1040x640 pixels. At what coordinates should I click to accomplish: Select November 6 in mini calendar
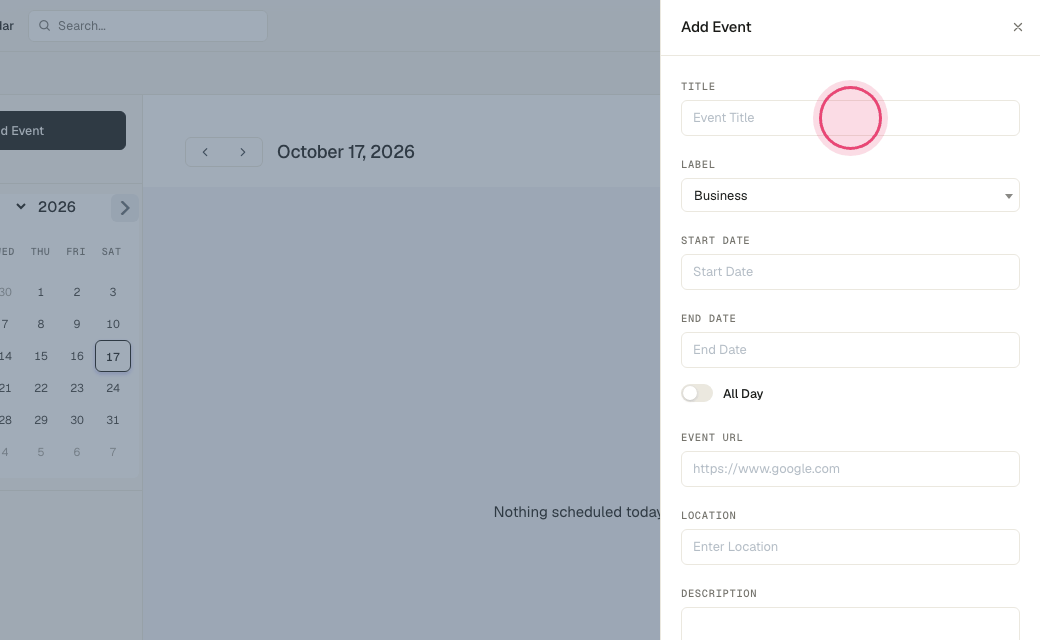click(x=77, y=452)
